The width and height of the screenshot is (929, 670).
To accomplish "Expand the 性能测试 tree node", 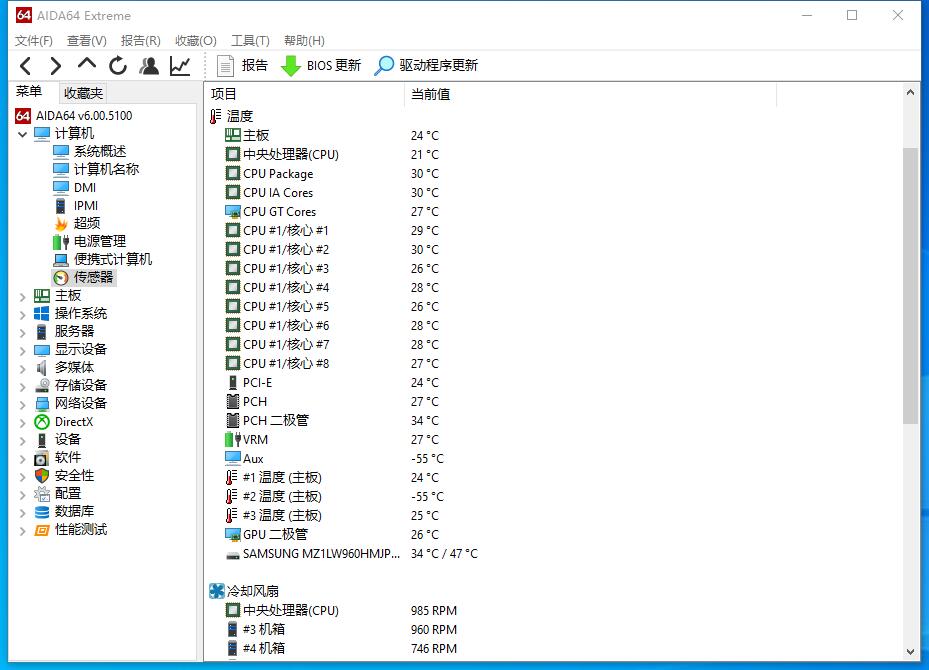I will [22, 530].
